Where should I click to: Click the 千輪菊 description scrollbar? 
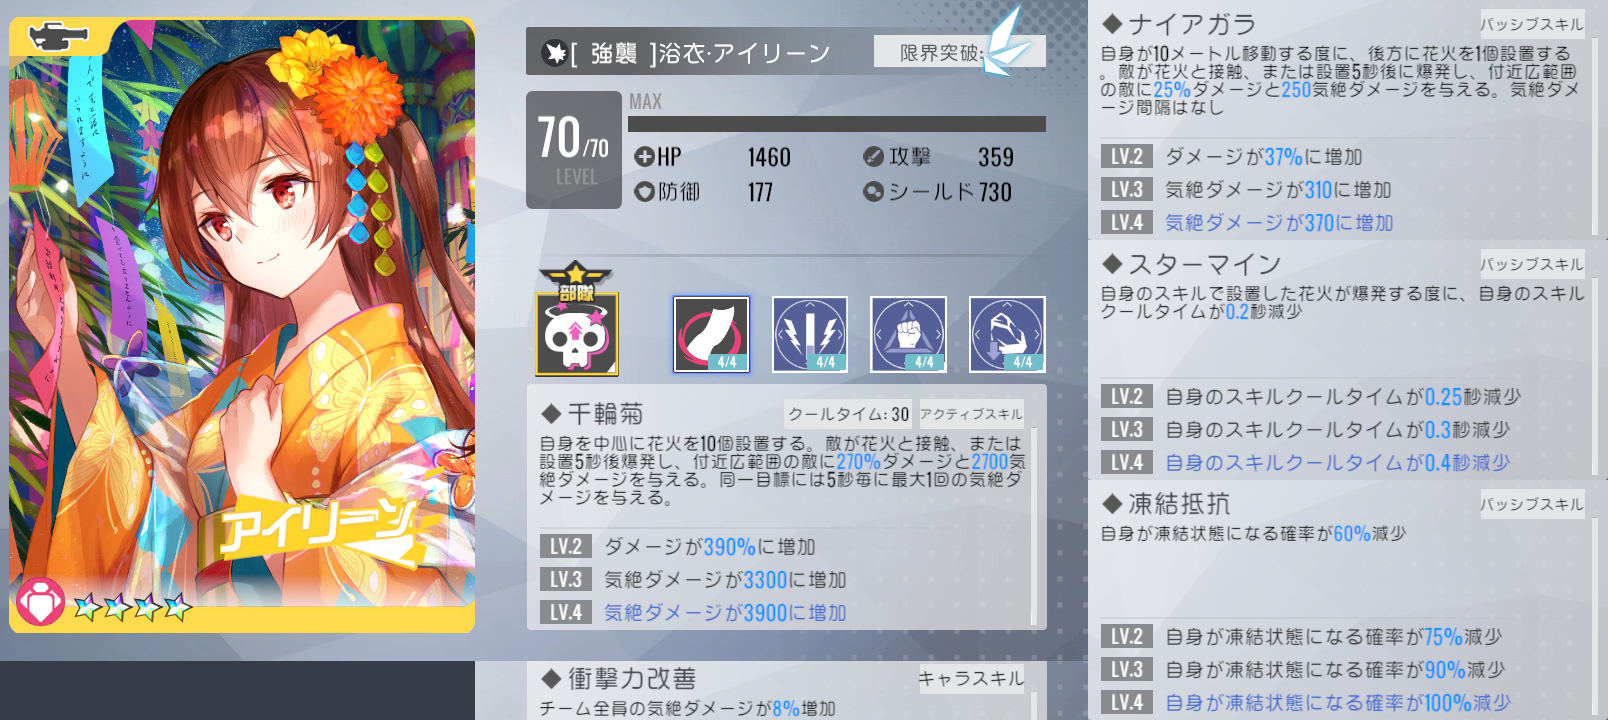1034,526
